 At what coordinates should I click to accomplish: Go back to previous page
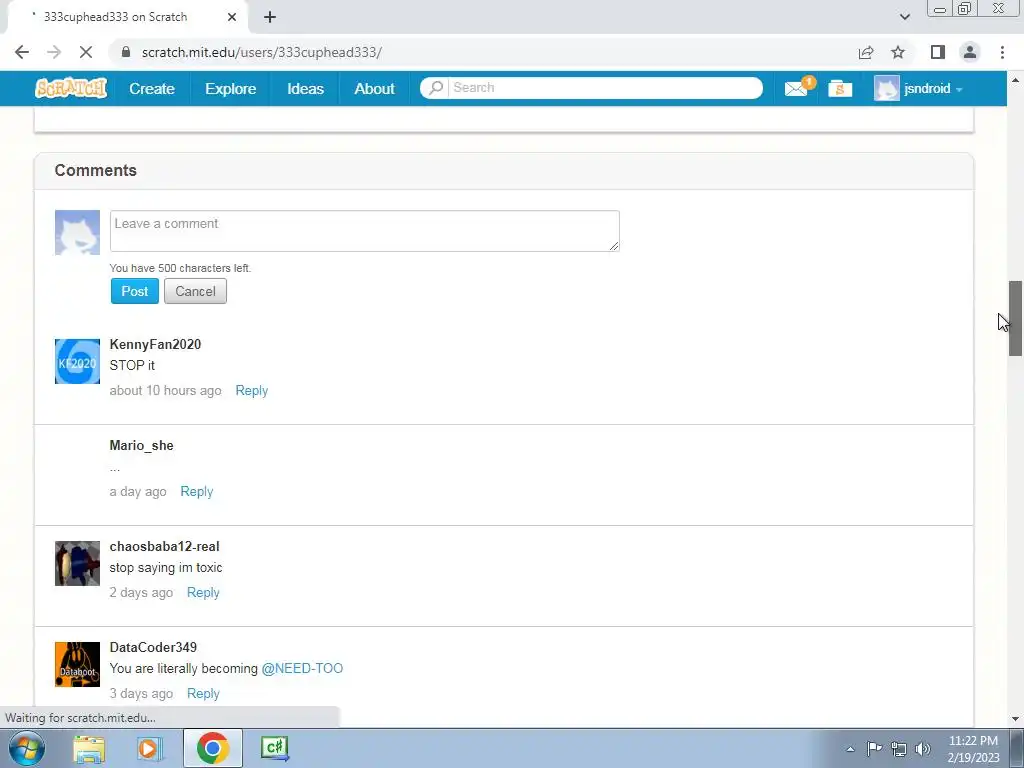pyautogui.click(x=22, y=52)
